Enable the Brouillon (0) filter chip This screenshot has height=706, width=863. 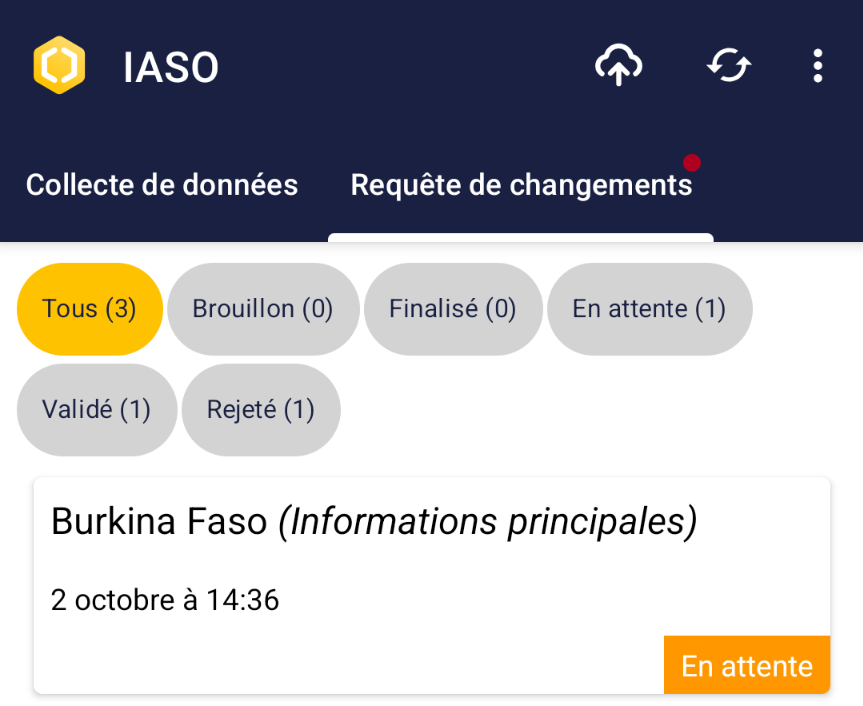(x=263, y=309)
